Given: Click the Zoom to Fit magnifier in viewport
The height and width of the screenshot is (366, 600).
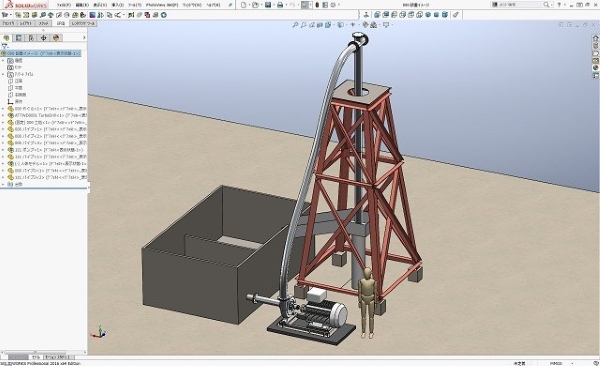Looking at the screenshot, I should click(295, 25).
